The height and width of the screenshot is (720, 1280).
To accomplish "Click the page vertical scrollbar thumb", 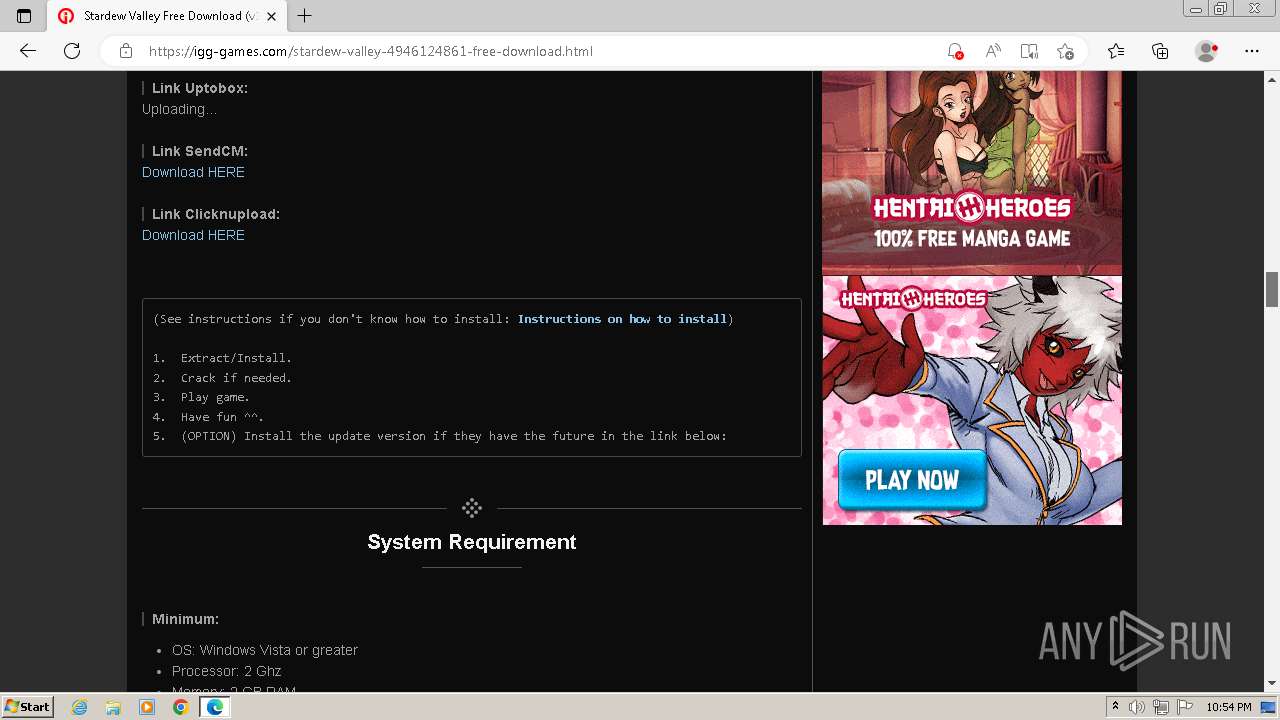I will (1272, 289).
